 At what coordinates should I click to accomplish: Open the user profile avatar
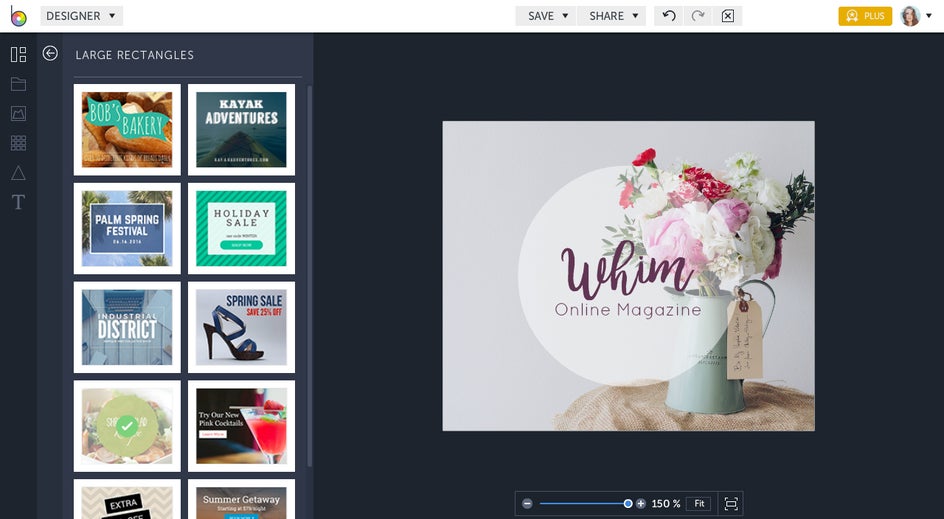click(x=910, y=16)
